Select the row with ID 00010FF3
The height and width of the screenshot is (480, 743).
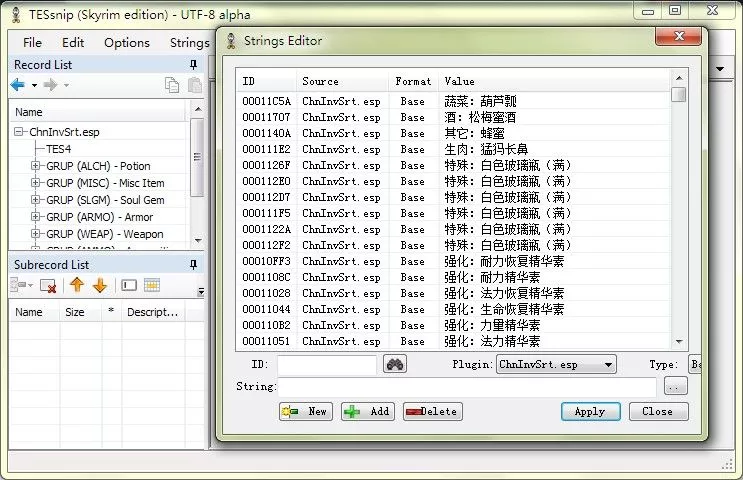453,262
